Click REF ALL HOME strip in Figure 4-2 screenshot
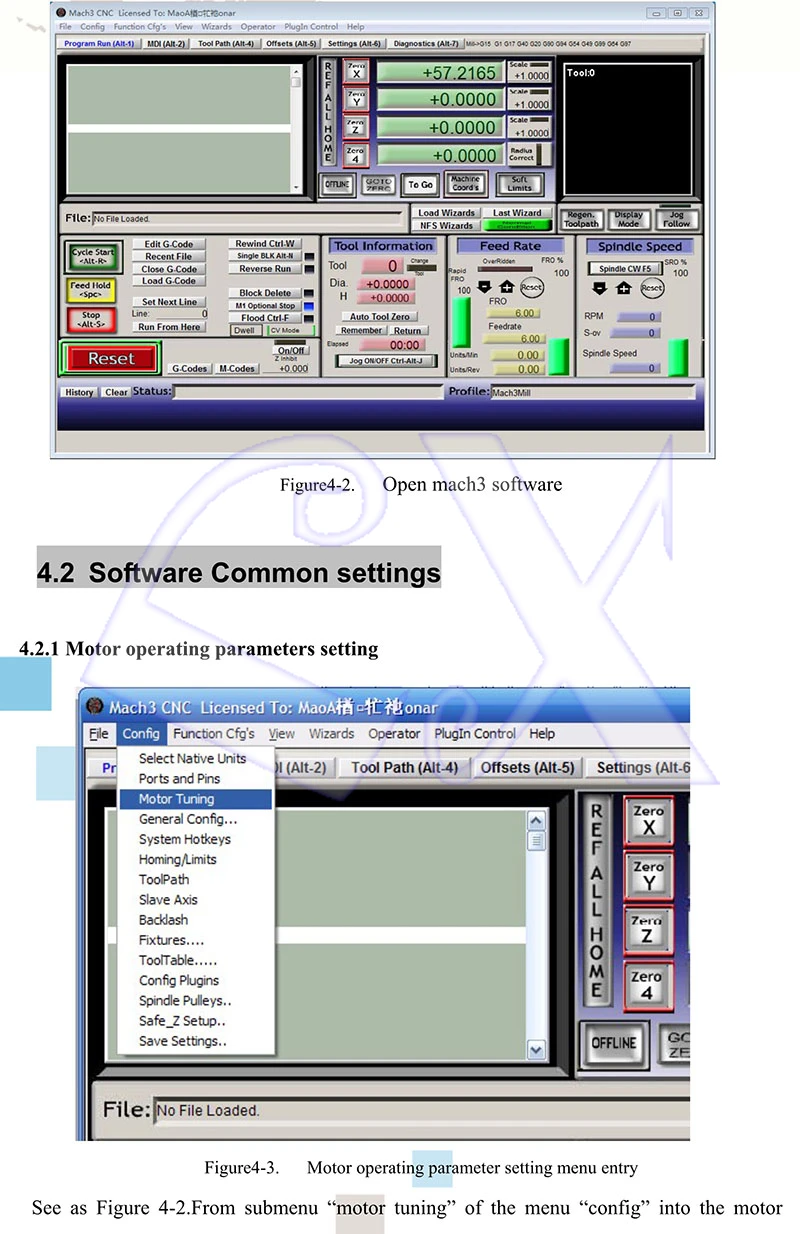The width and height of the screenshot is (800, 1234). (328, 112)
